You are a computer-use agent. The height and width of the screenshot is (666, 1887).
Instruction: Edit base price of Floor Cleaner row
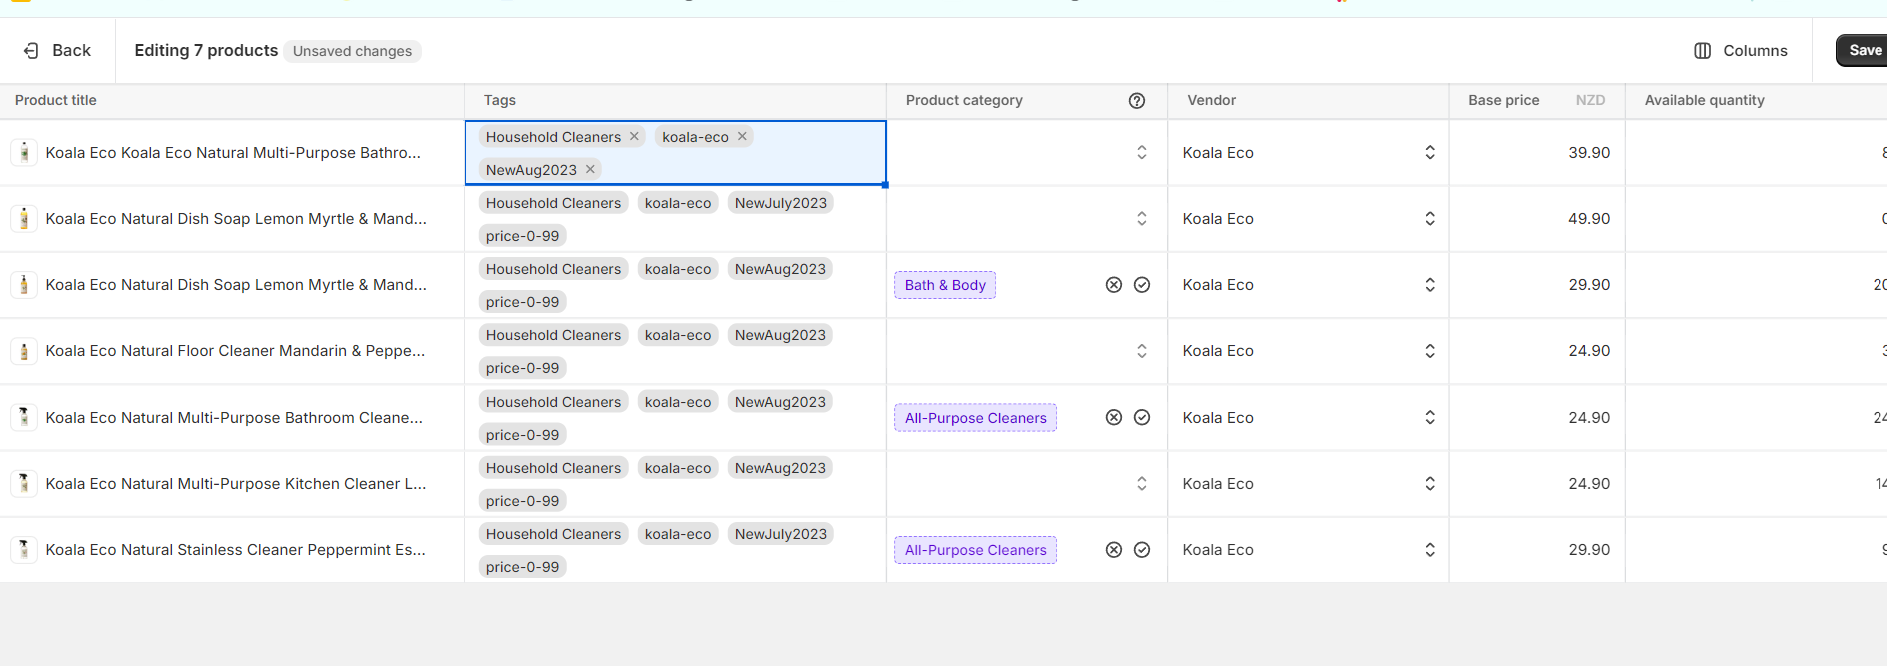(x=1537, y=351)
